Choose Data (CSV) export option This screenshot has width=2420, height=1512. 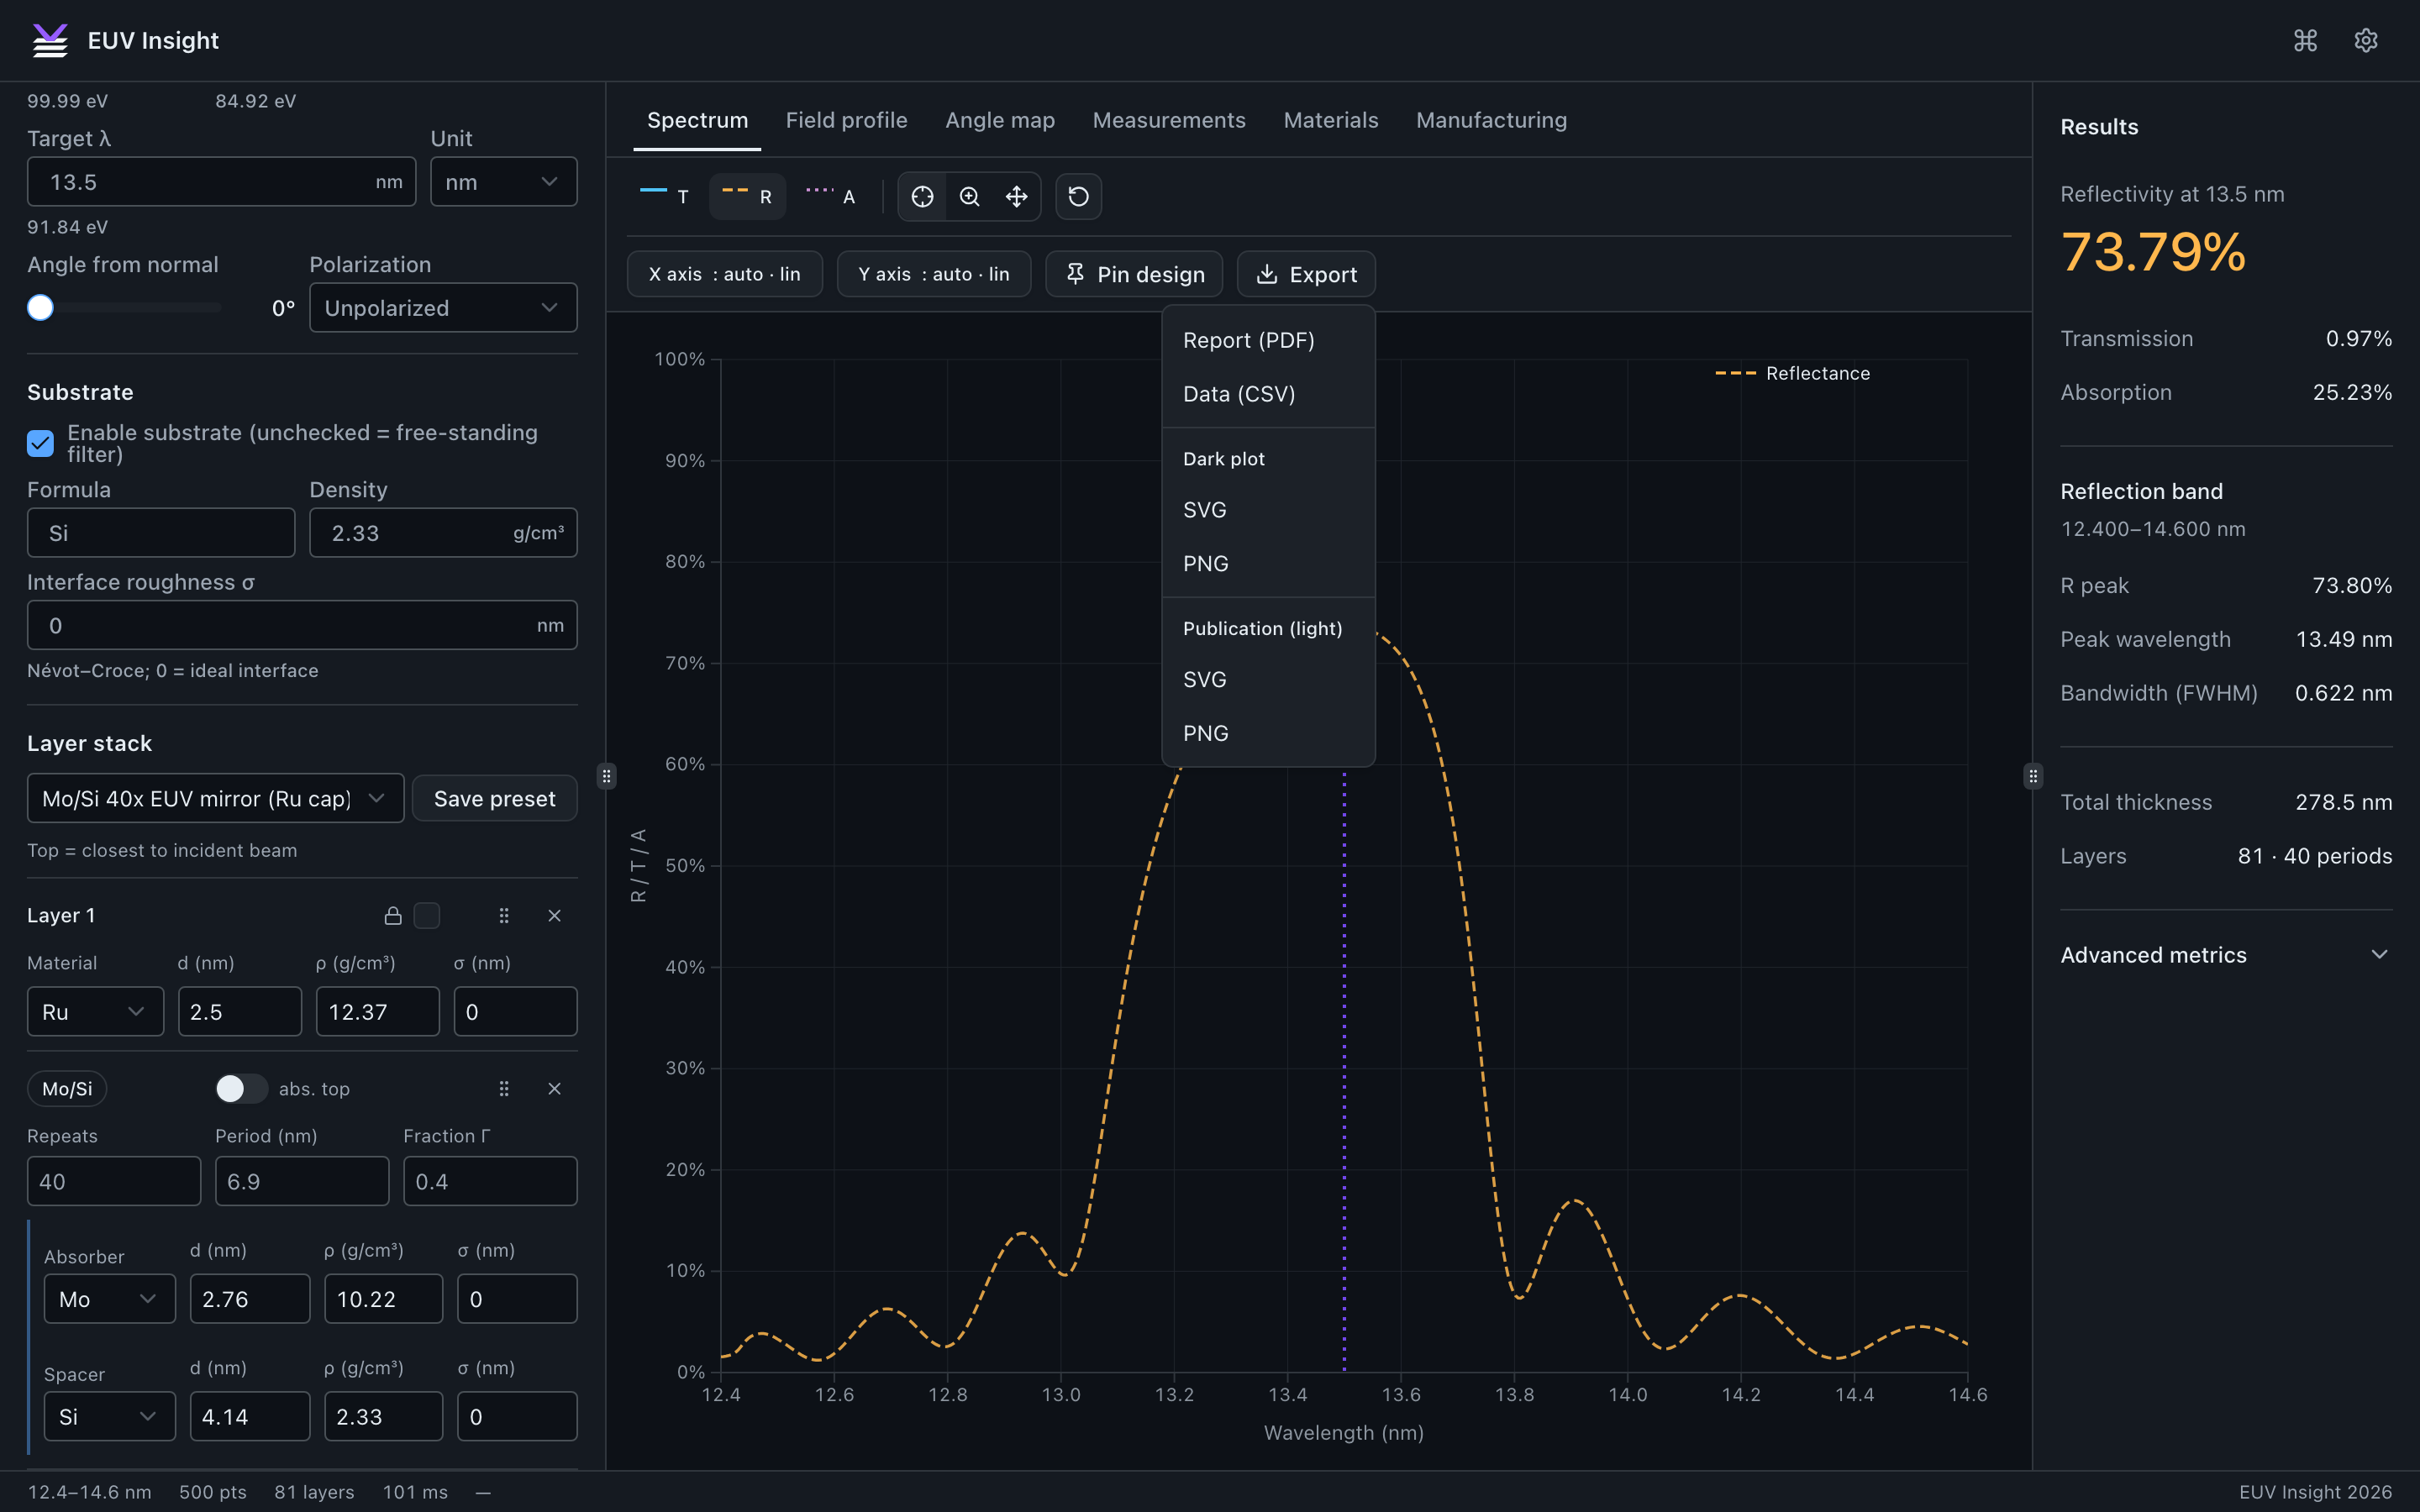pos(1268,394)
